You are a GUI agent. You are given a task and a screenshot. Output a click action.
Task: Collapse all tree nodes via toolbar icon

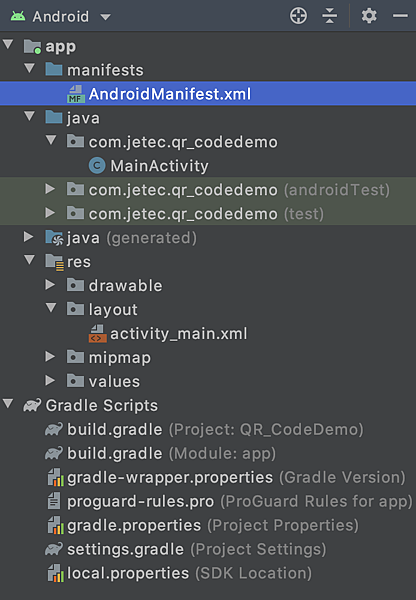(330, 16)
